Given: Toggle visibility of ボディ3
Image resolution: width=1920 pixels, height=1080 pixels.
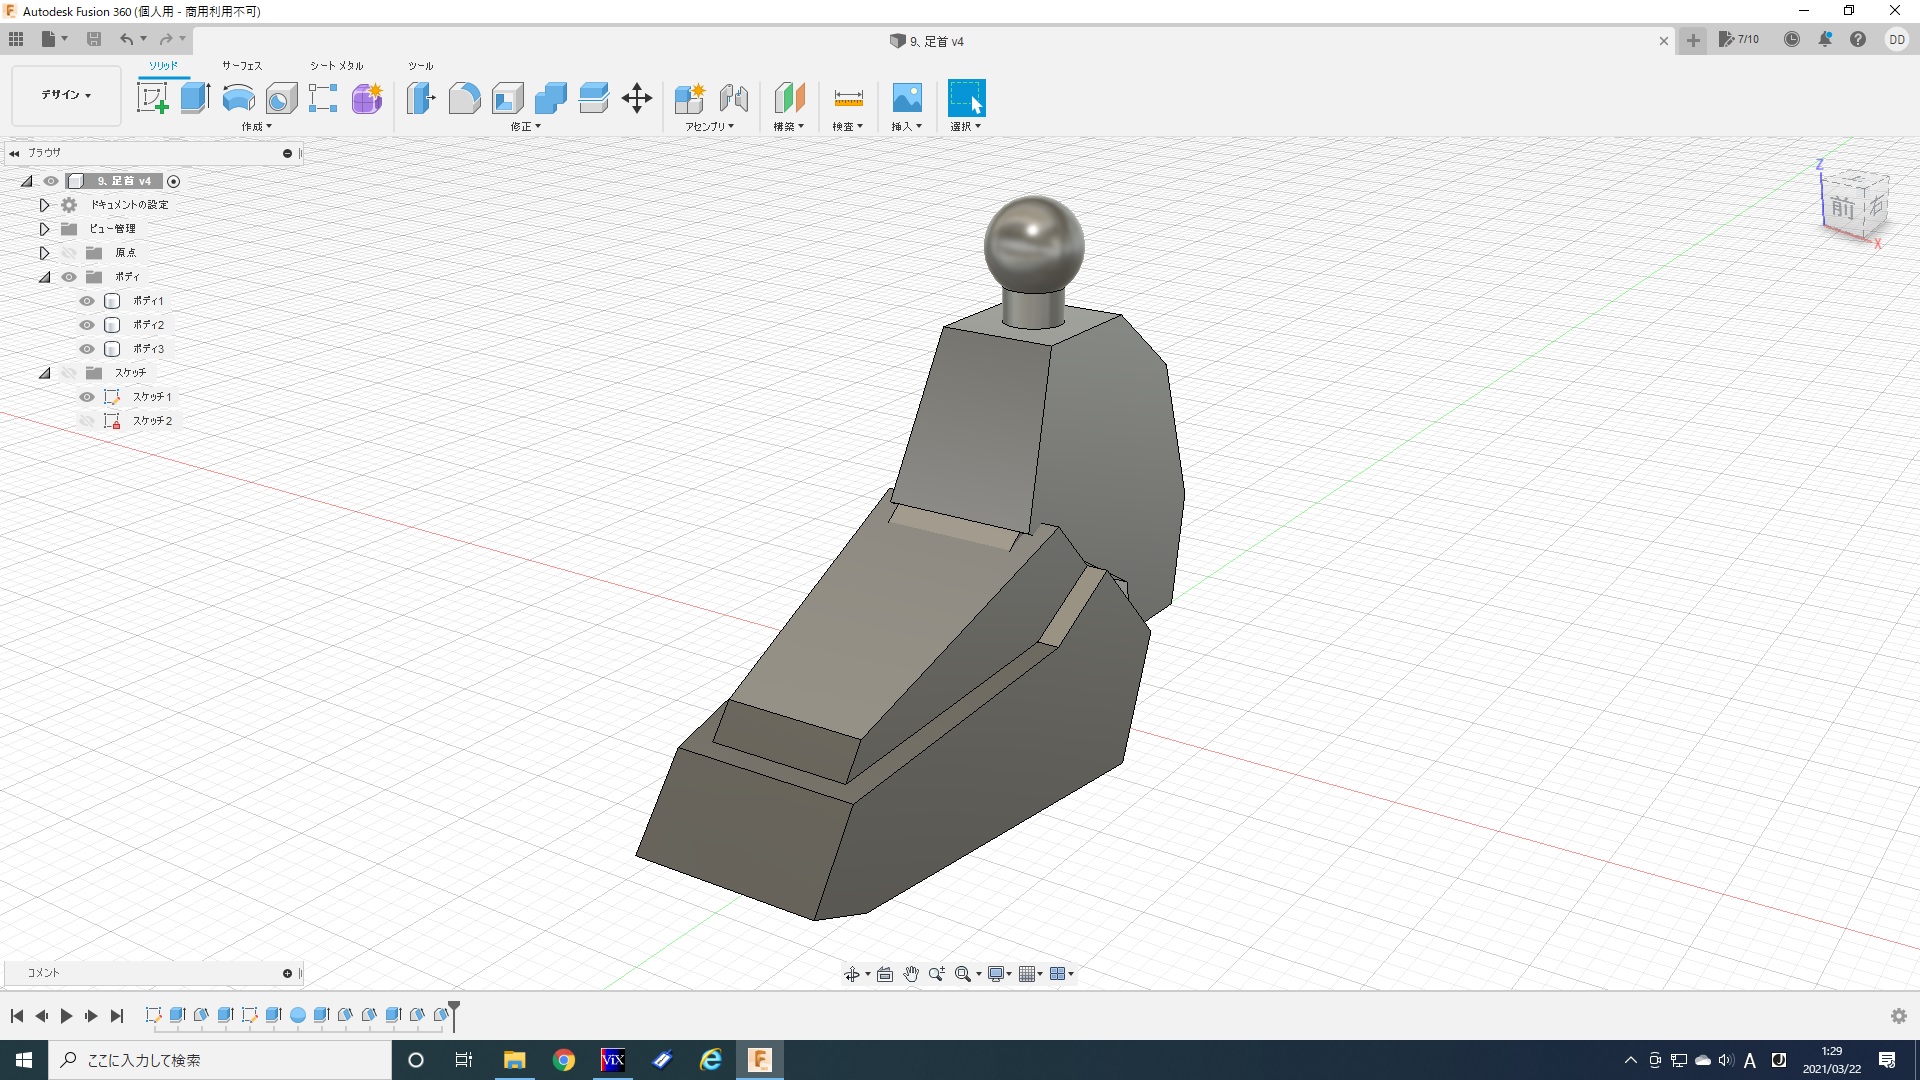Looking at the screenshot, I should tap(87, 349).
